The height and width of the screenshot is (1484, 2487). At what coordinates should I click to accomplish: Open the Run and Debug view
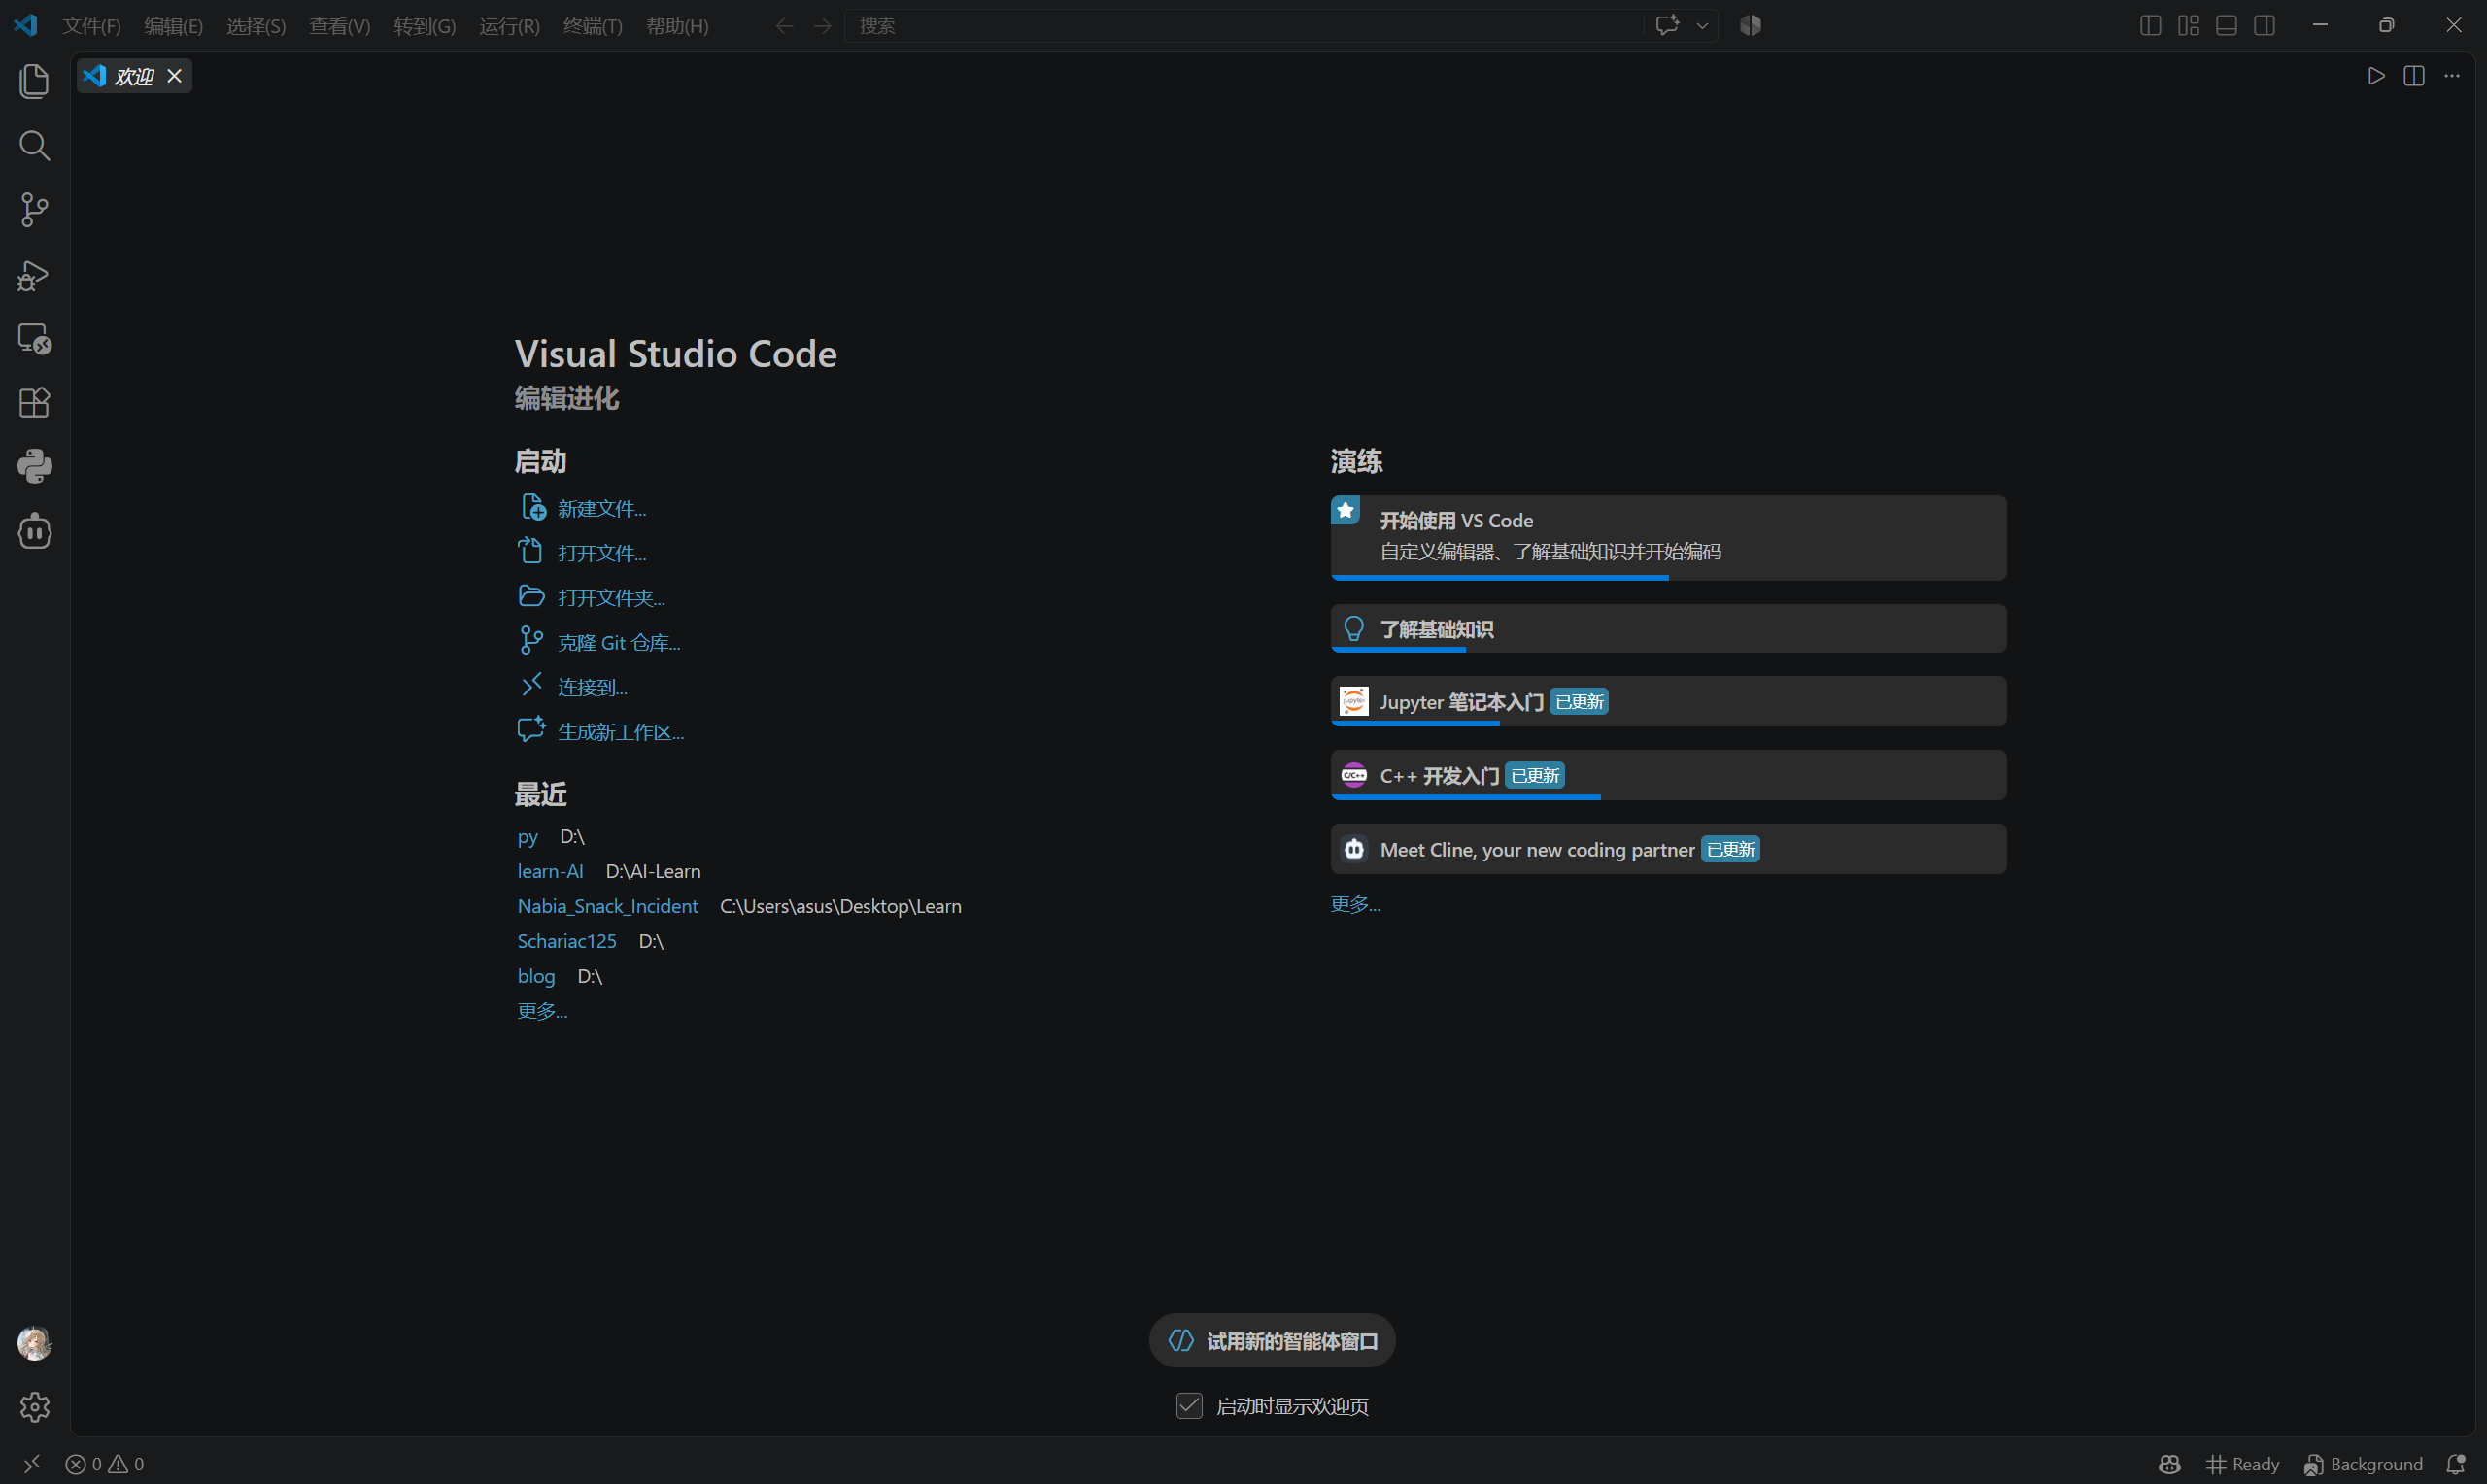pos(34,275)
